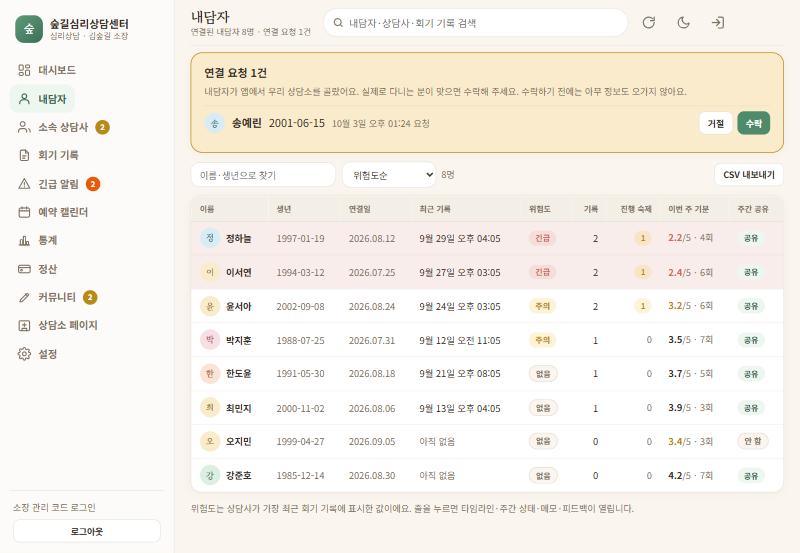The image size is (800, 553).
Task: Click the 회기 기록 document icon
Action: pos(24,155)
